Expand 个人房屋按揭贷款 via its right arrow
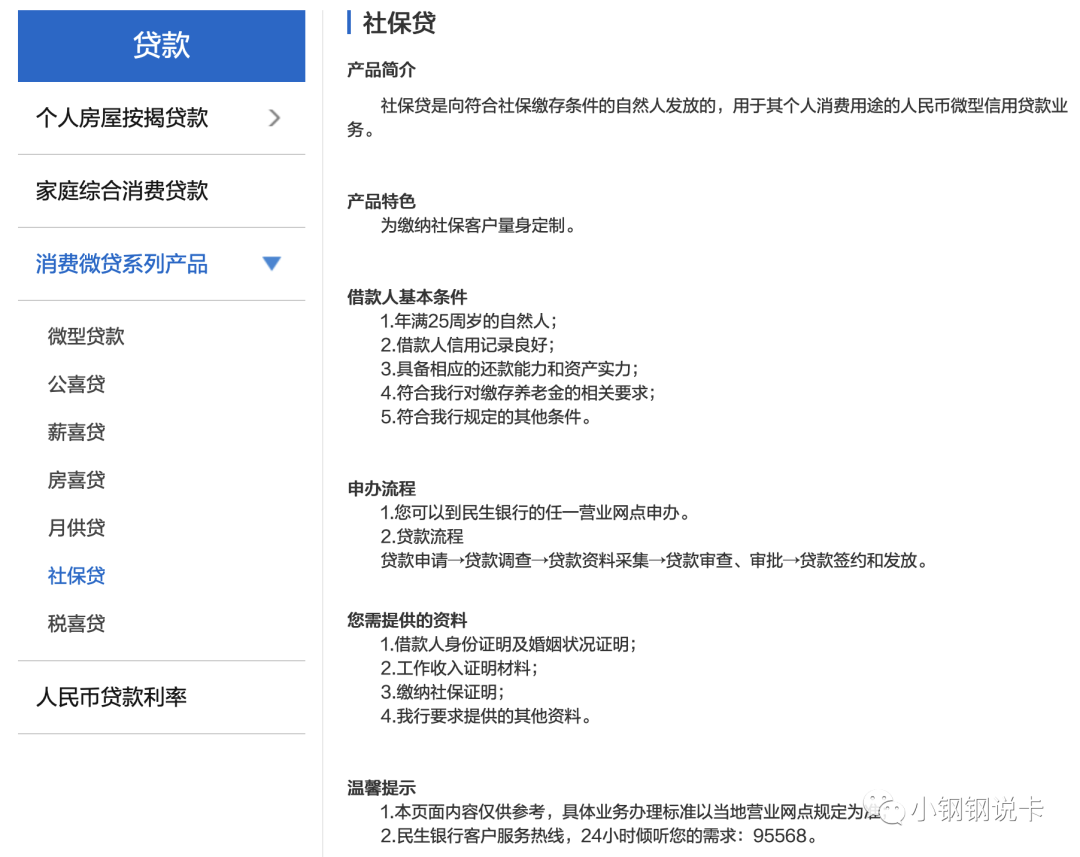 274,118
